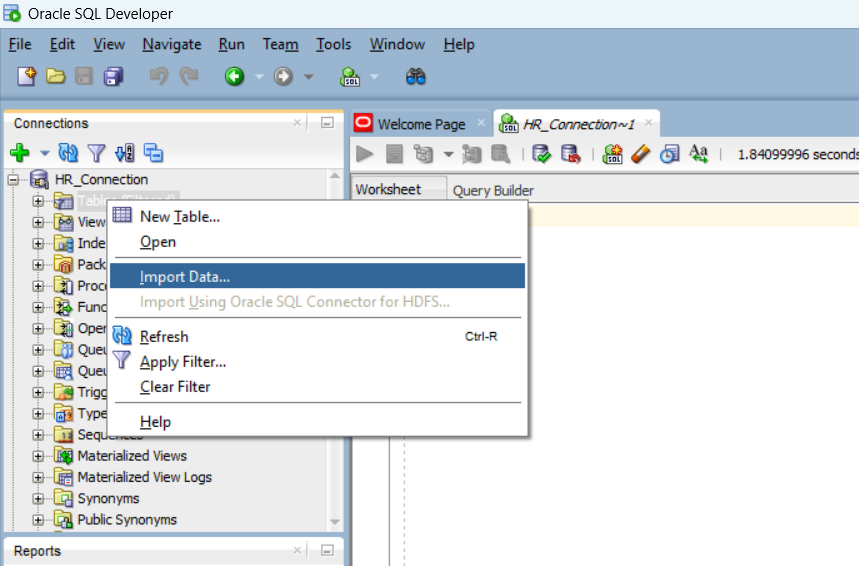
Task: Click the Save floppy disk icon
Action: pos(84,76)
